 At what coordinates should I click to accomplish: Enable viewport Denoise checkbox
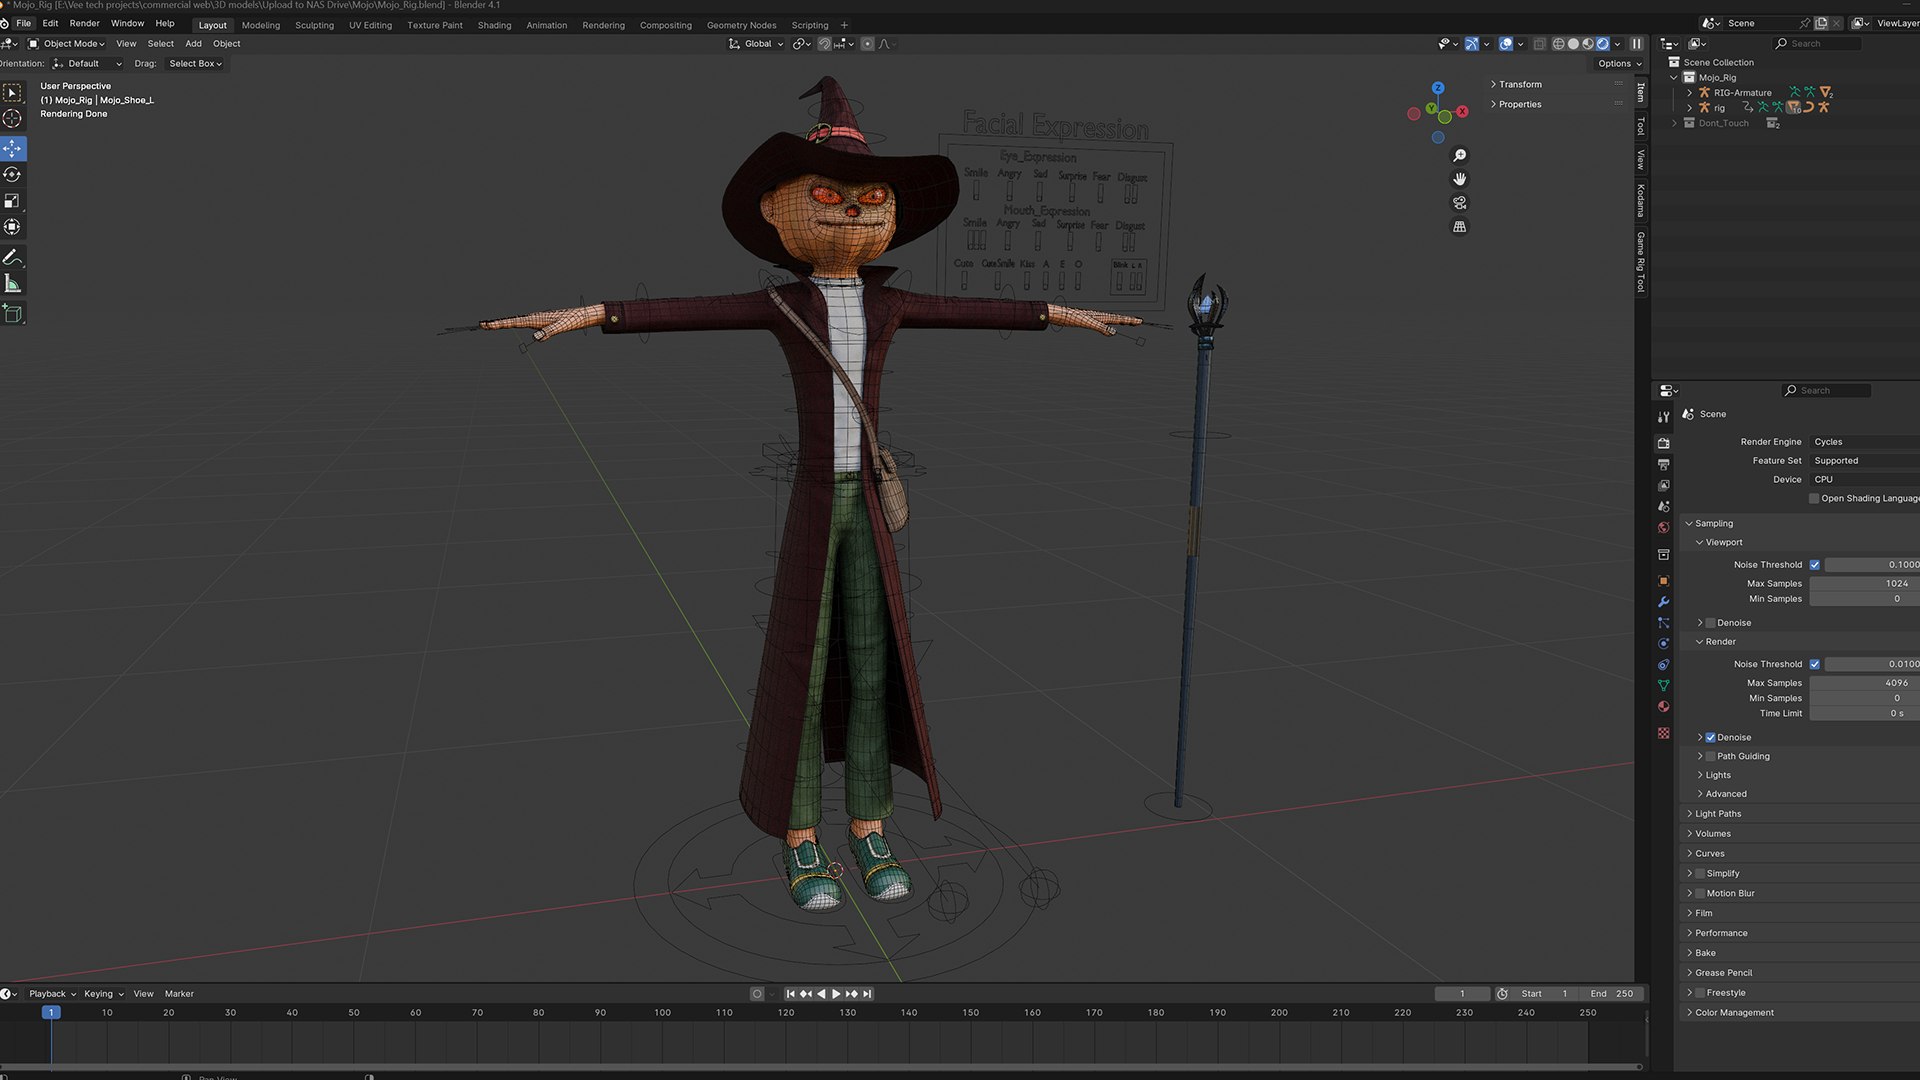tap(1710, 623)
